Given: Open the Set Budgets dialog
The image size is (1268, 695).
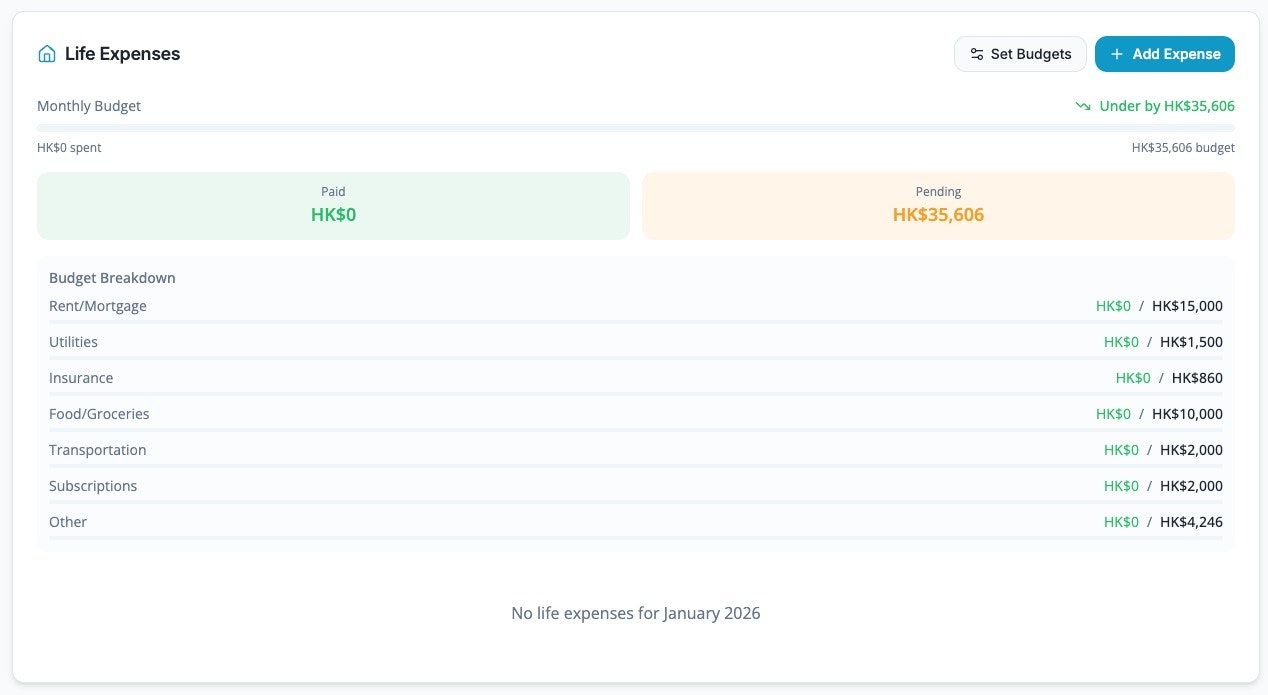Looking at the screenshot, I should coord(1020,54).
